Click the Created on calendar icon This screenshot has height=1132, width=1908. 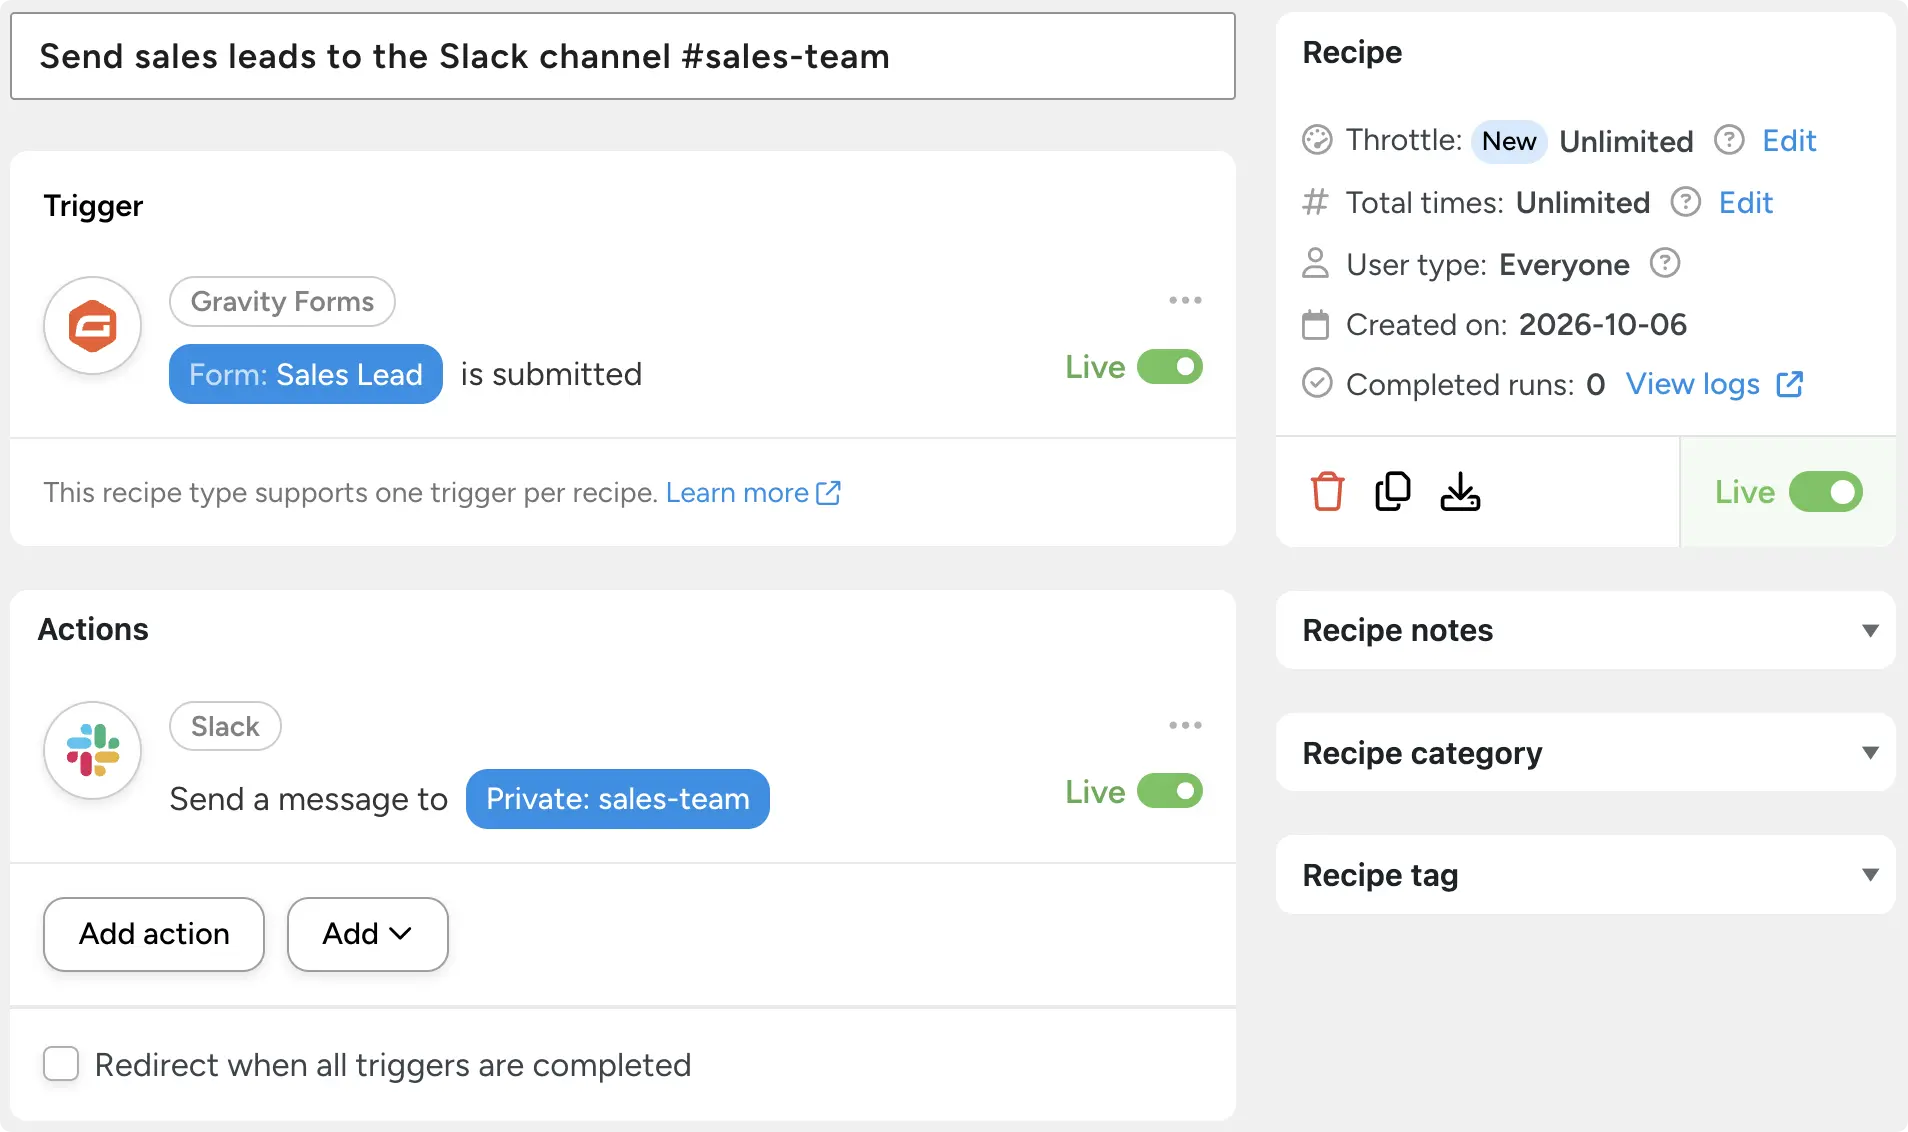[1316, 325]
